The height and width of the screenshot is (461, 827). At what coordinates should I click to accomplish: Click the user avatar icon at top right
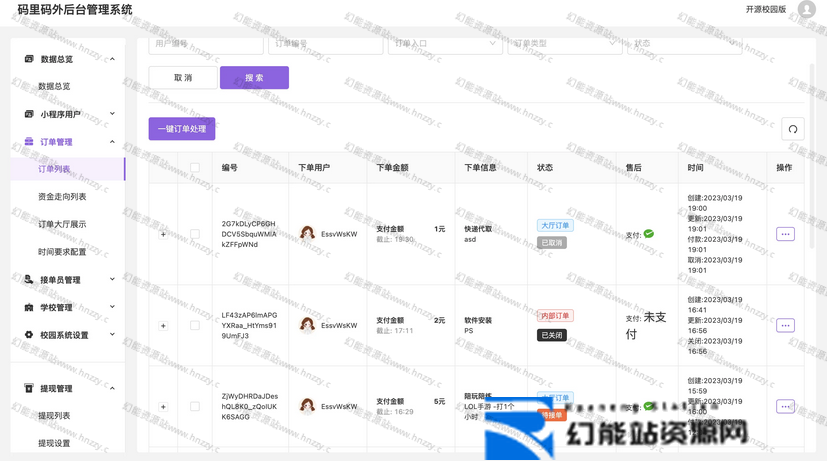coord(806,10)
